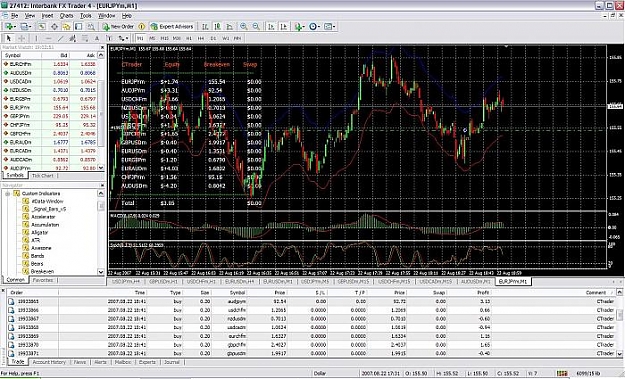Toggle the Navigator folder-star icon
This screenshot has width=625, height=379.
(66, 27)
